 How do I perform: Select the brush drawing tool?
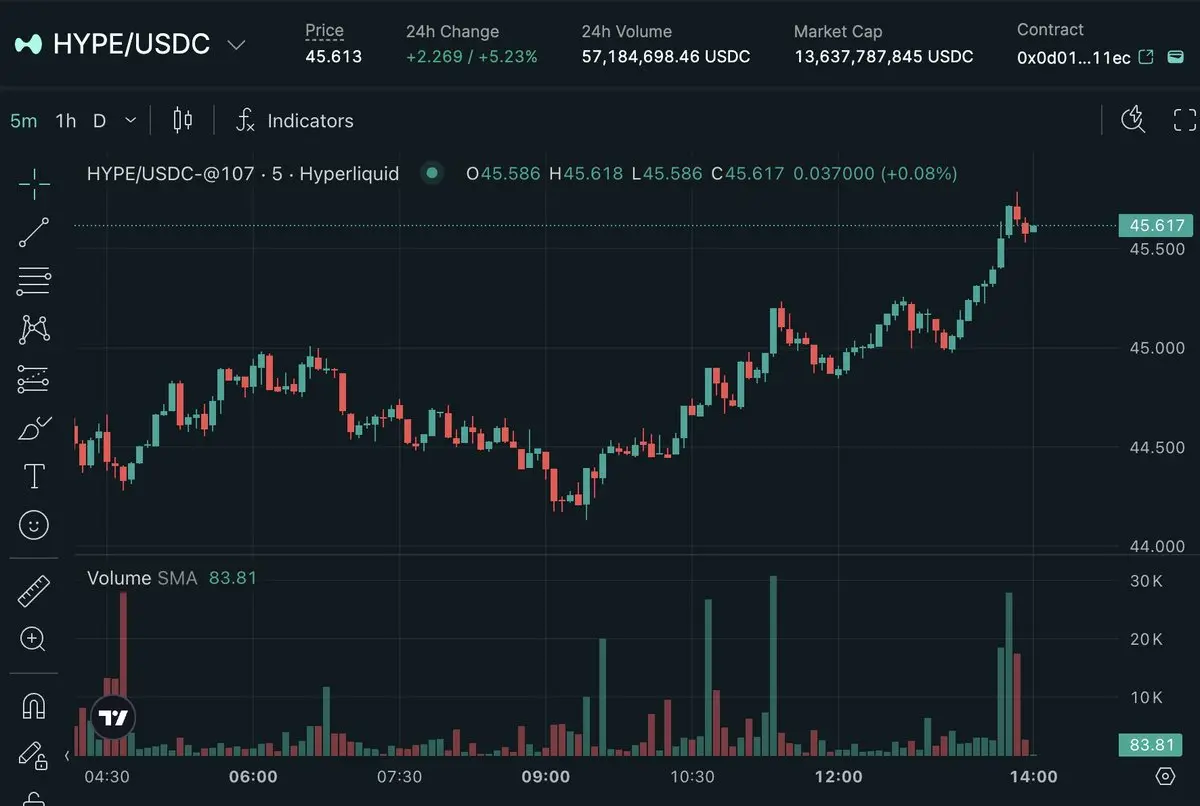[34, 428]
